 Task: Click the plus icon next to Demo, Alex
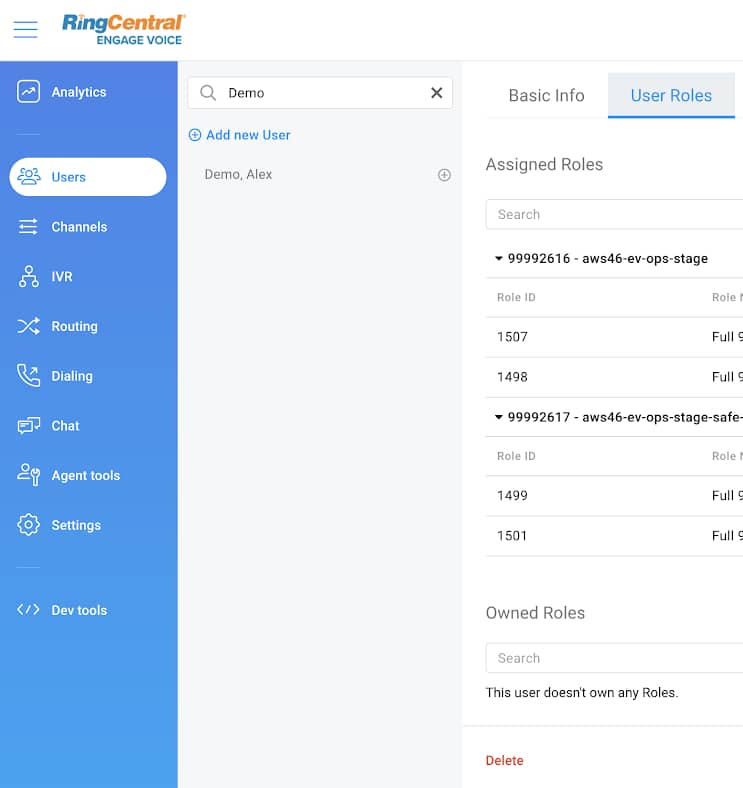pos(444,174)
